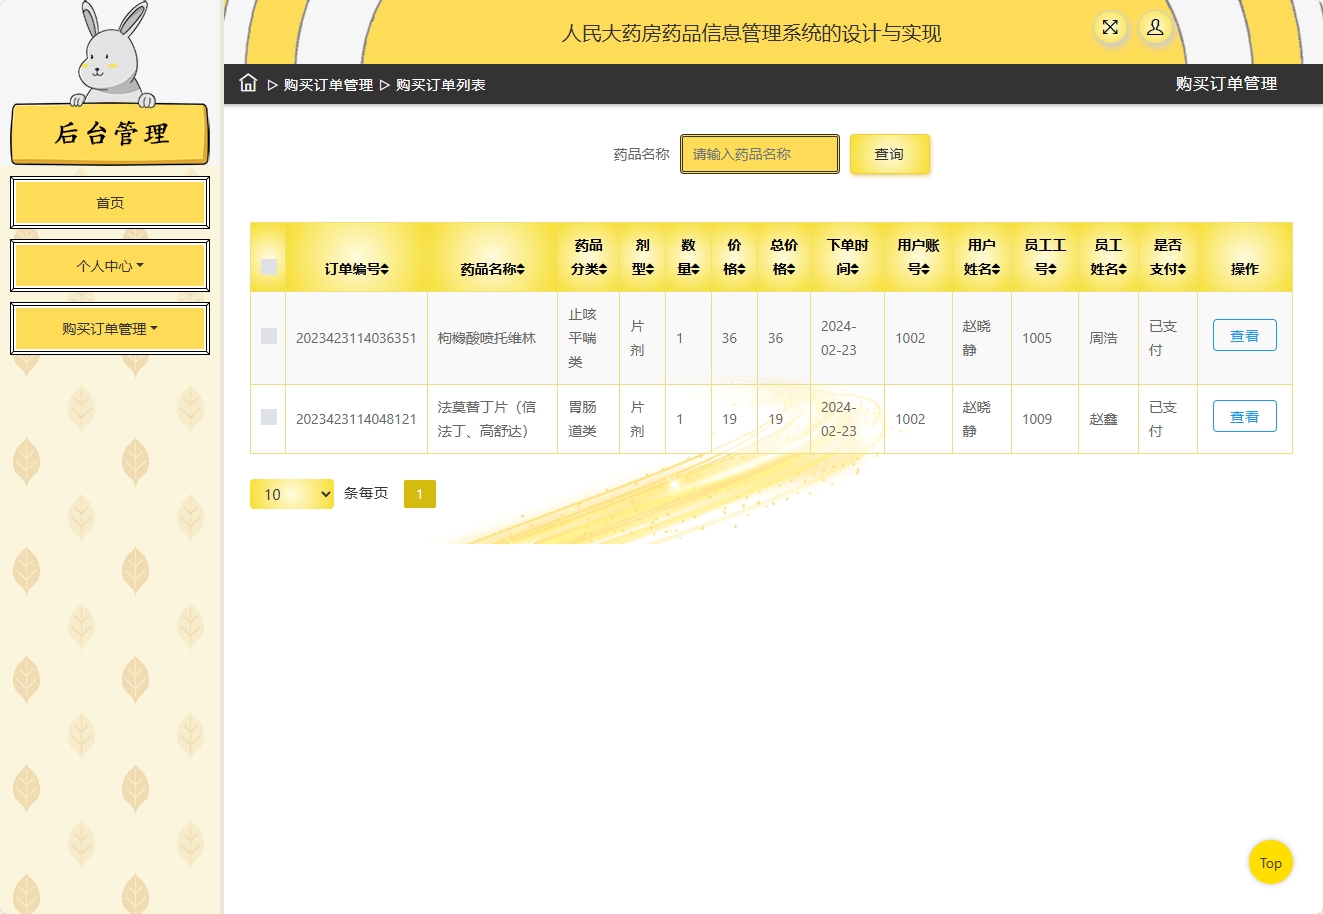Sort table by 药品名称 column
The height and width of the screenshot is (914, 1323).
click(492, 269)
